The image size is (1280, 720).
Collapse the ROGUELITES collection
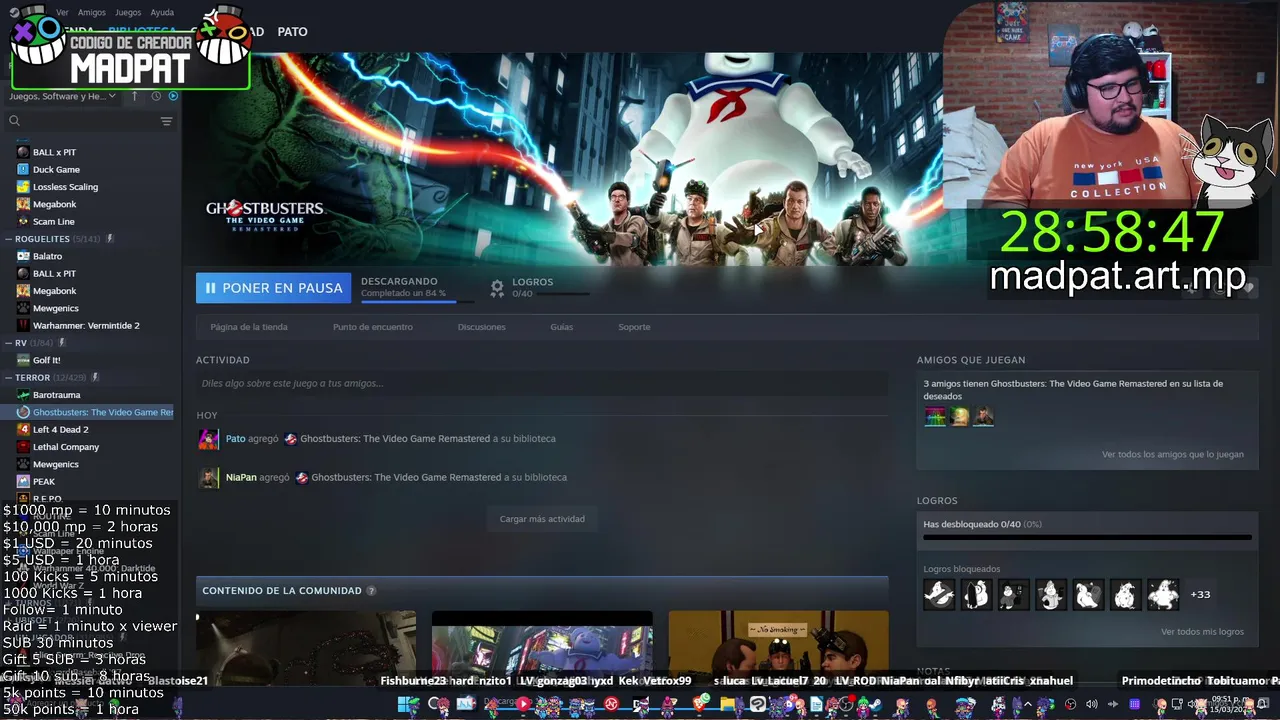click(x=8, y=239)
